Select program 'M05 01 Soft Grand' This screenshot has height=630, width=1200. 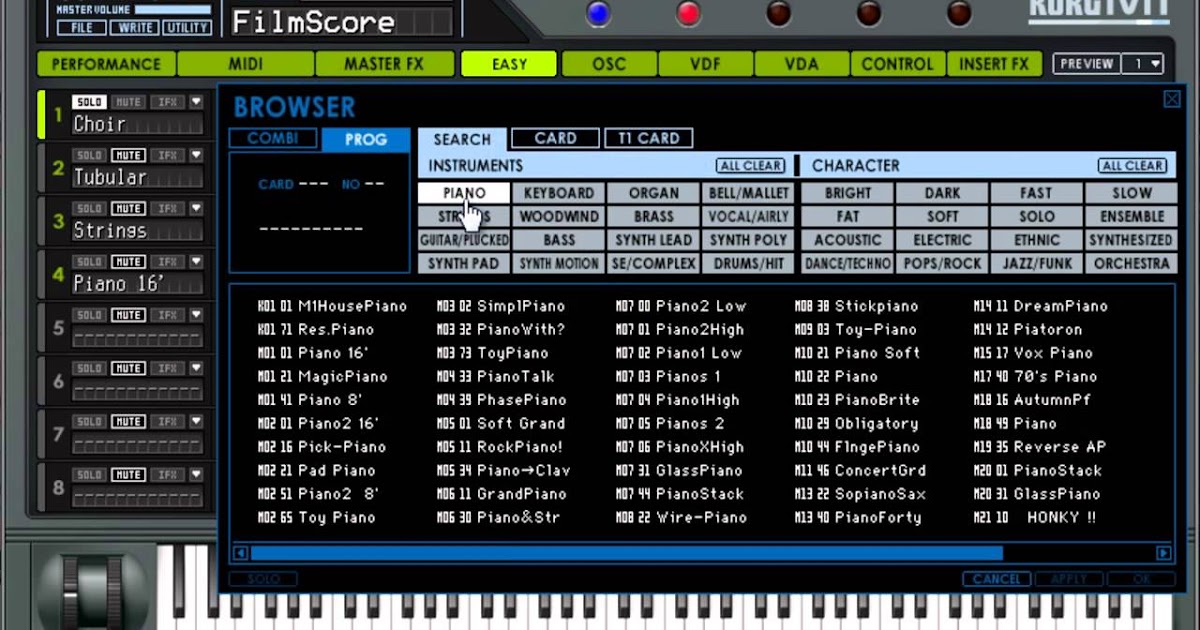(501, 423)
